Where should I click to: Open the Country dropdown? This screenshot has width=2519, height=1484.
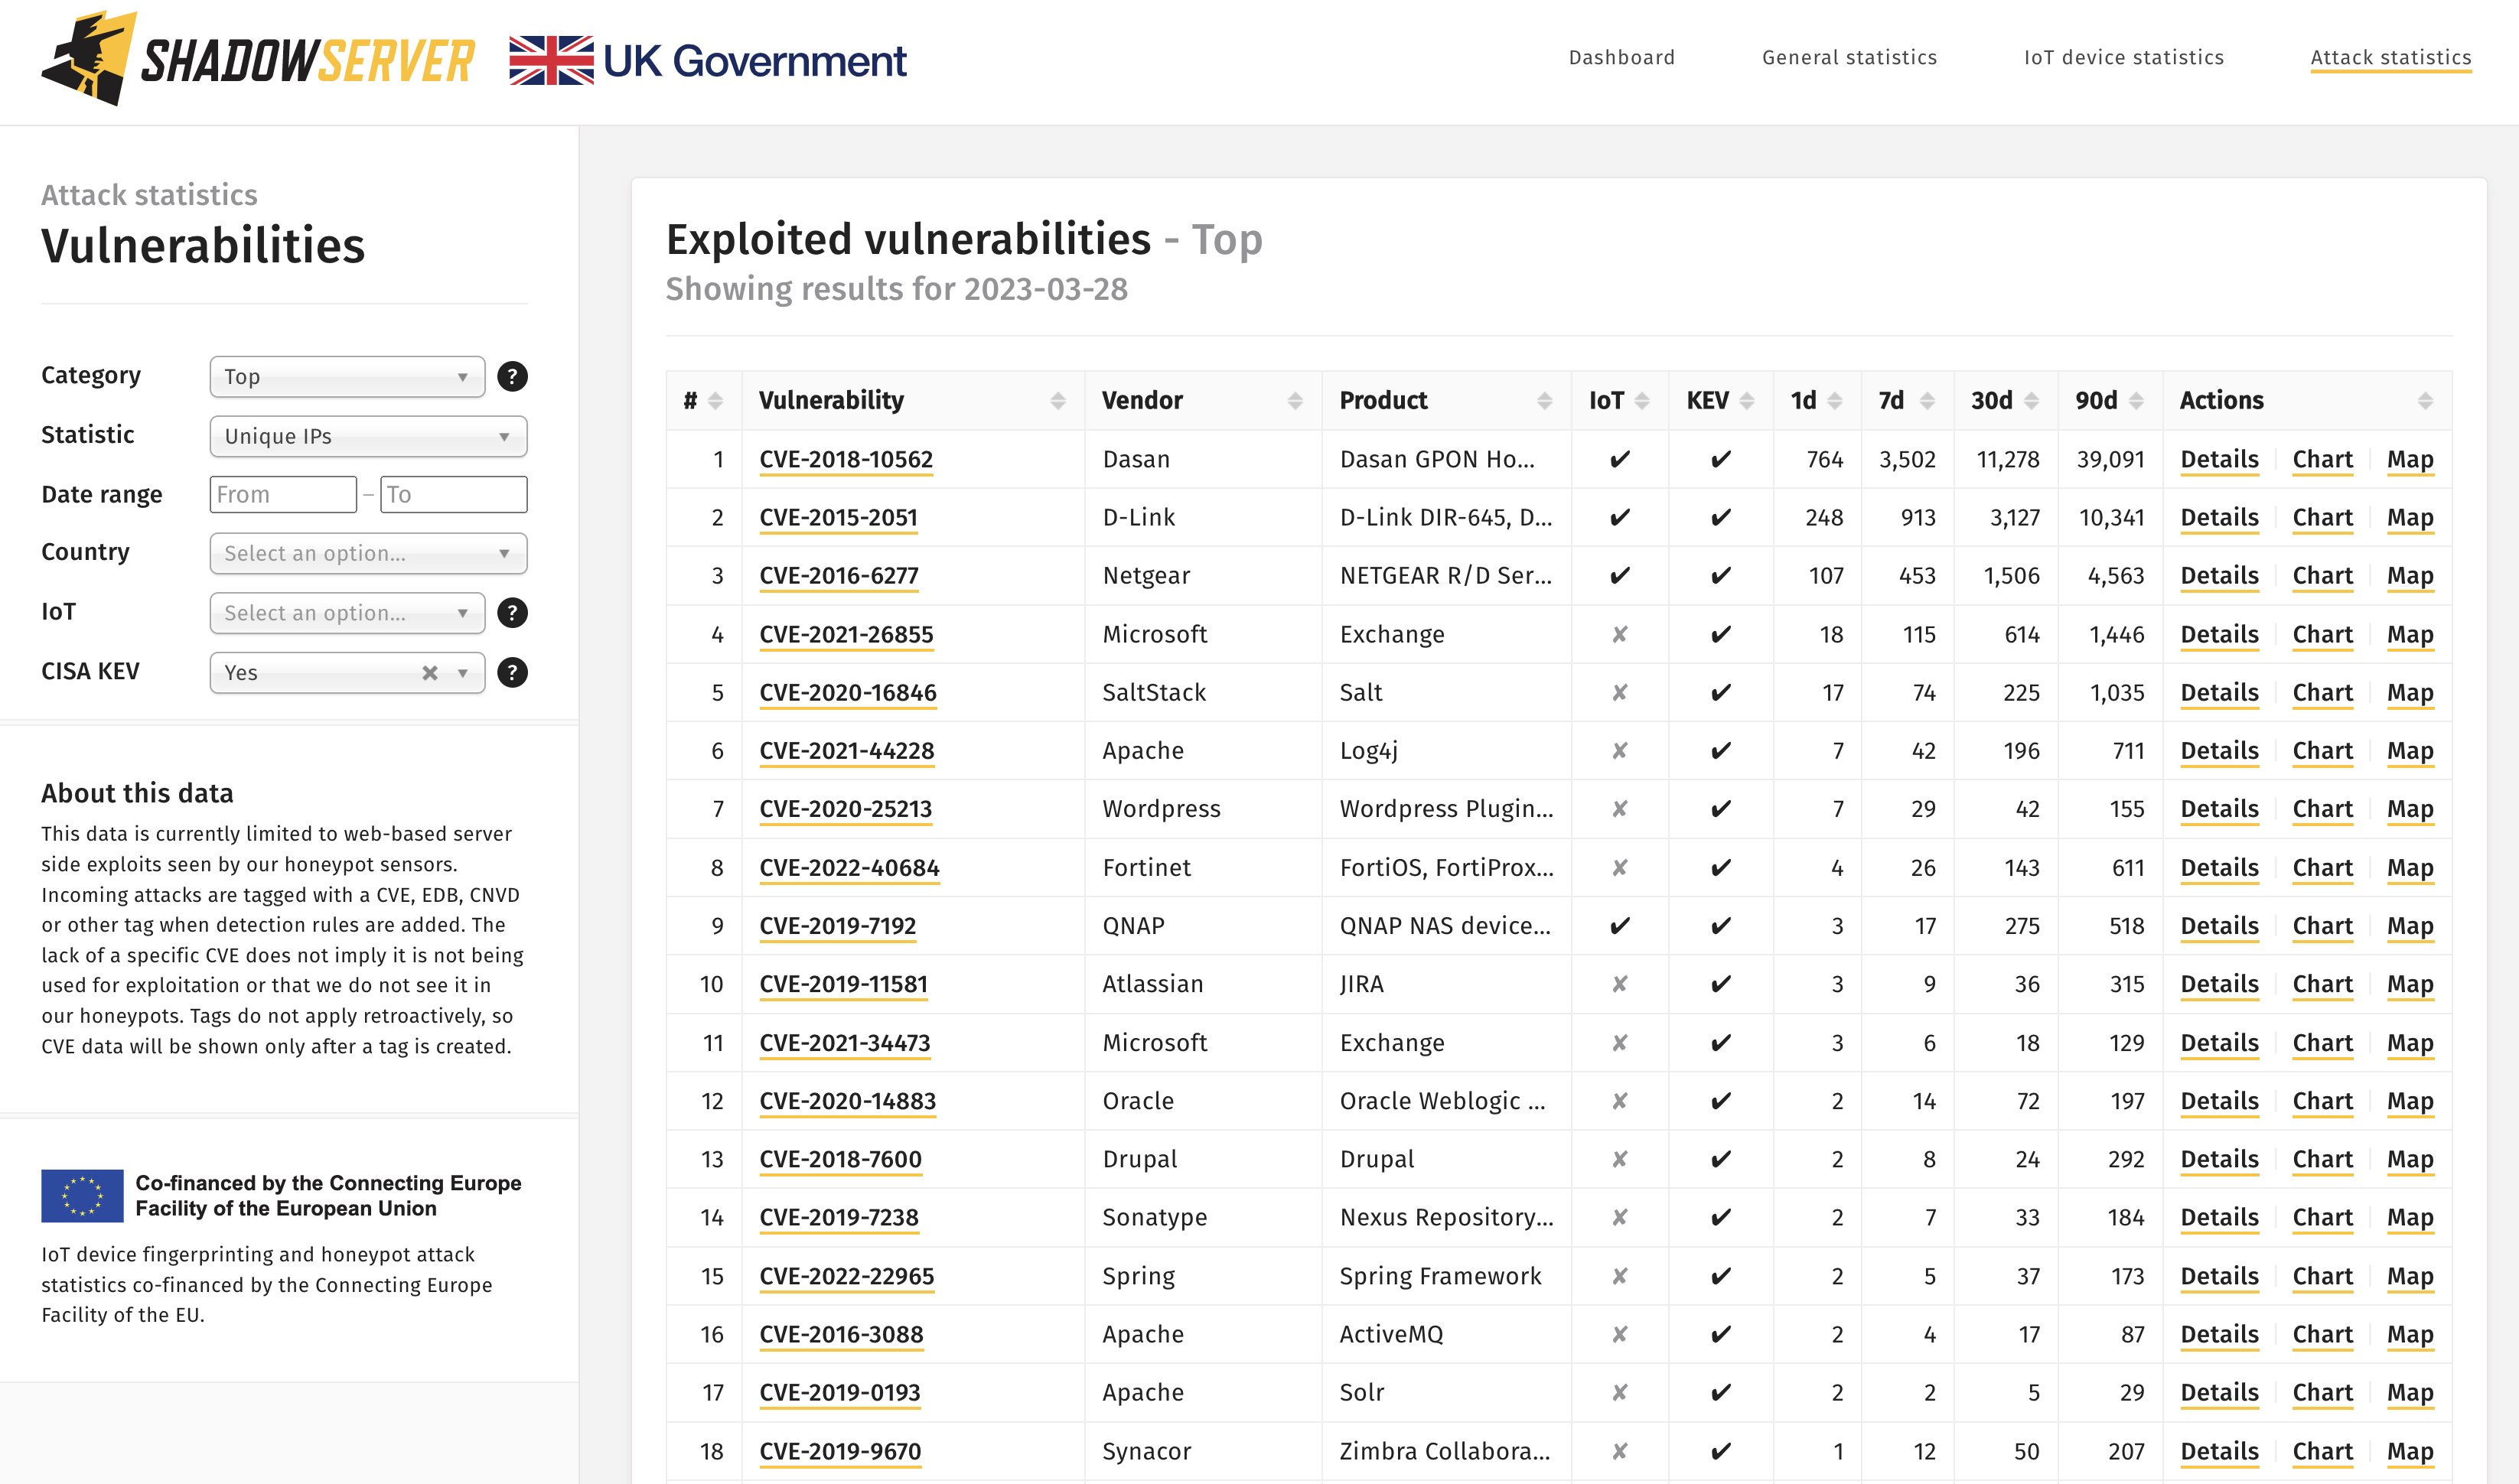pyautogui.click(x=368, y=553)
